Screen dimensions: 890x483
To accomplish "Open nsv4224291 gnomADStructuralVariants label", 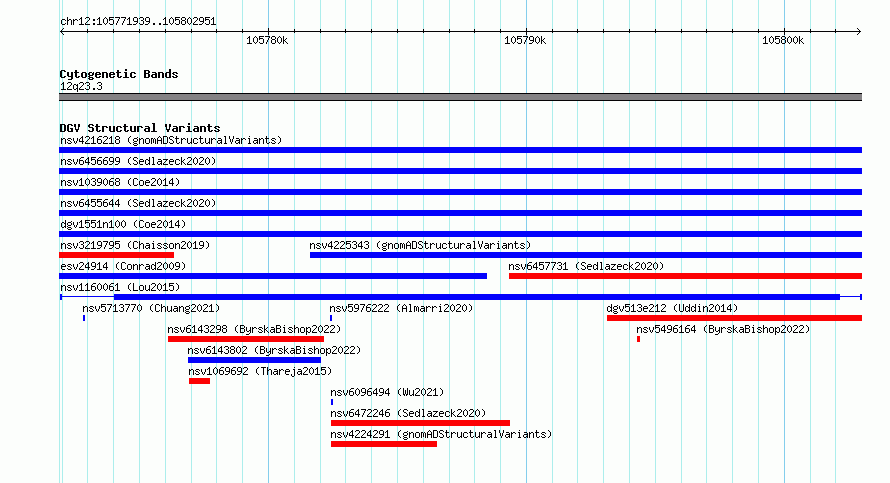I will 441,434.
